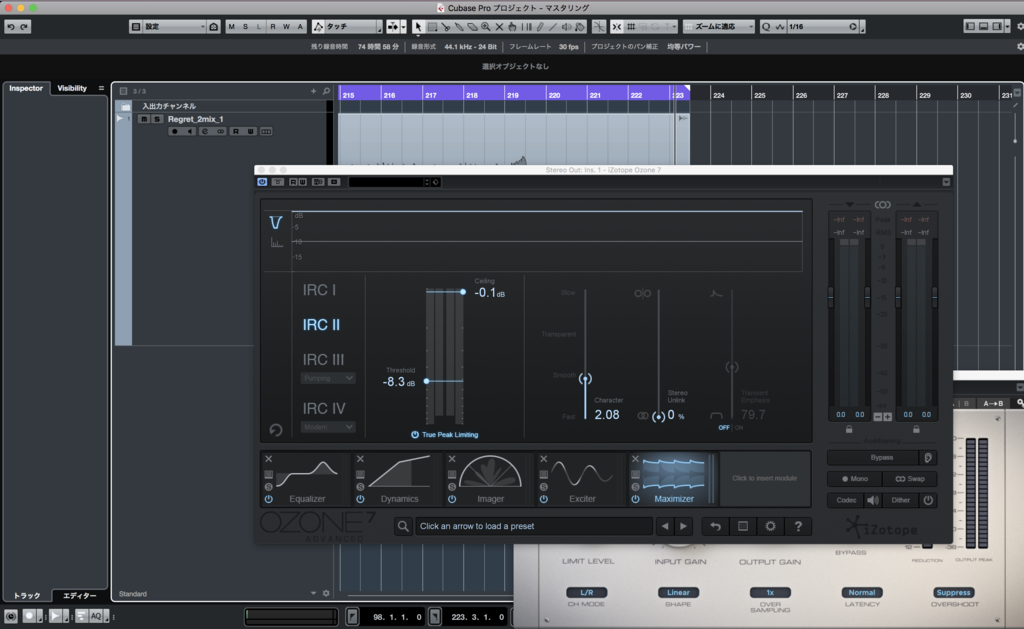Load previous Ozone preset arrow
1024x629 pixels.
665,526
